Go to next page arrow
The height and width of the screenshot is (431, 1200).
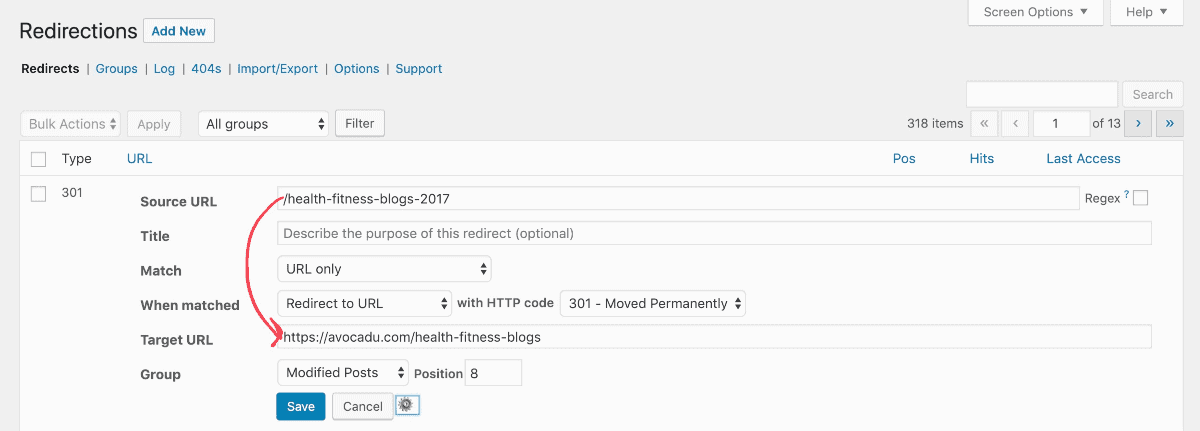coord(1138,124)
